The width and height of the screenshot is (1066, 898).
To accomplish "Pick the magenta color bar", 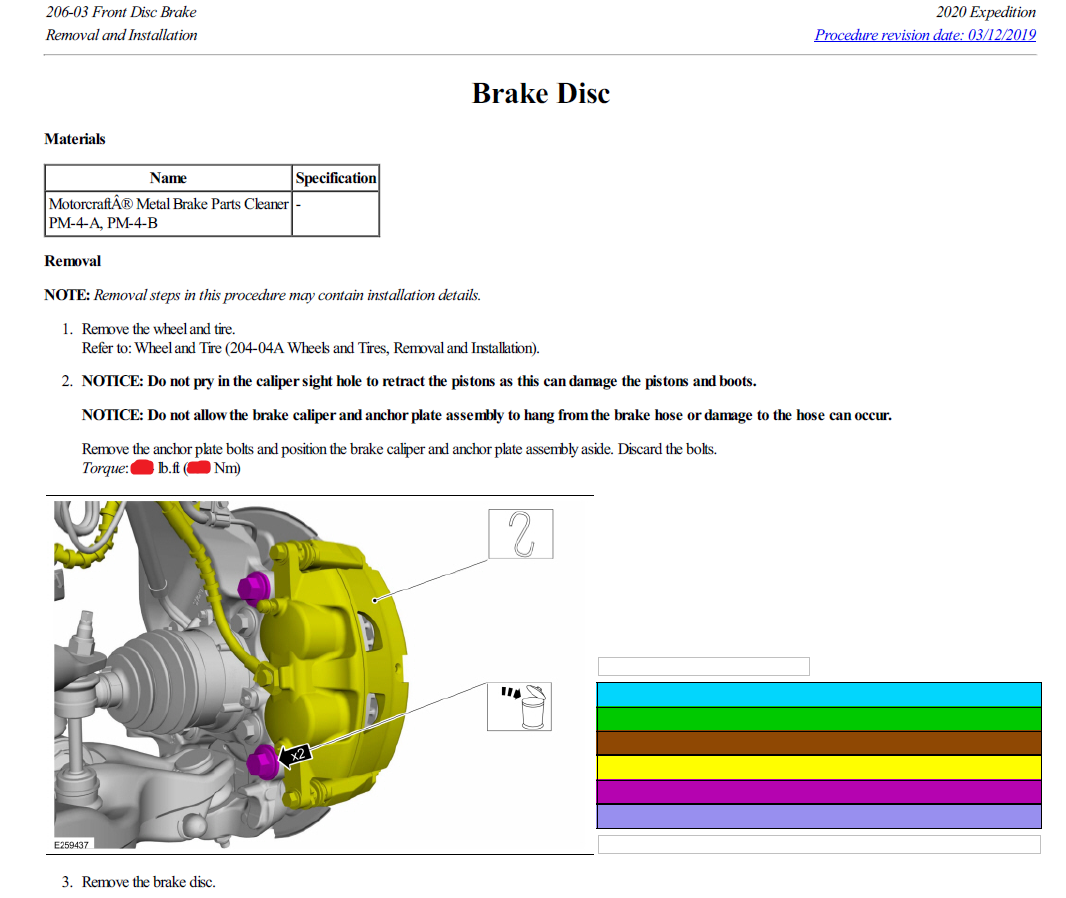I will pyautogui.click(x=818, y=792).
